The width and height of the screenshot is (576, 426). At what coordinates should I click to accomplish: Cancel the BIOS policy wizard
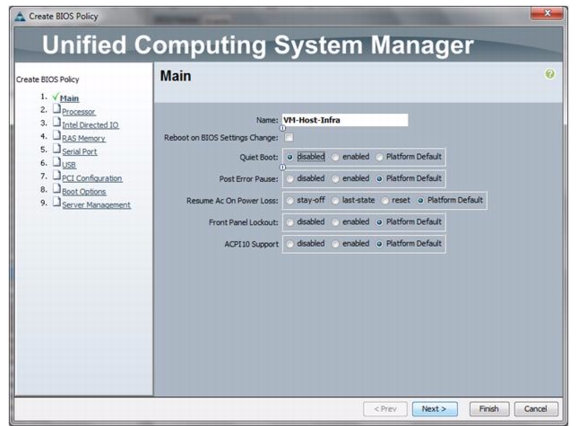(x=536, y=409)
